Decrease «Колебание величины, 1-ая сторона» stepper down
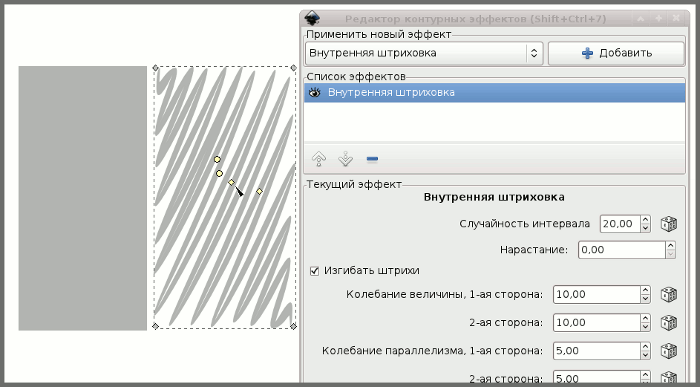The image size is (700, 387). pyautogui.click(x=645, y=299)
